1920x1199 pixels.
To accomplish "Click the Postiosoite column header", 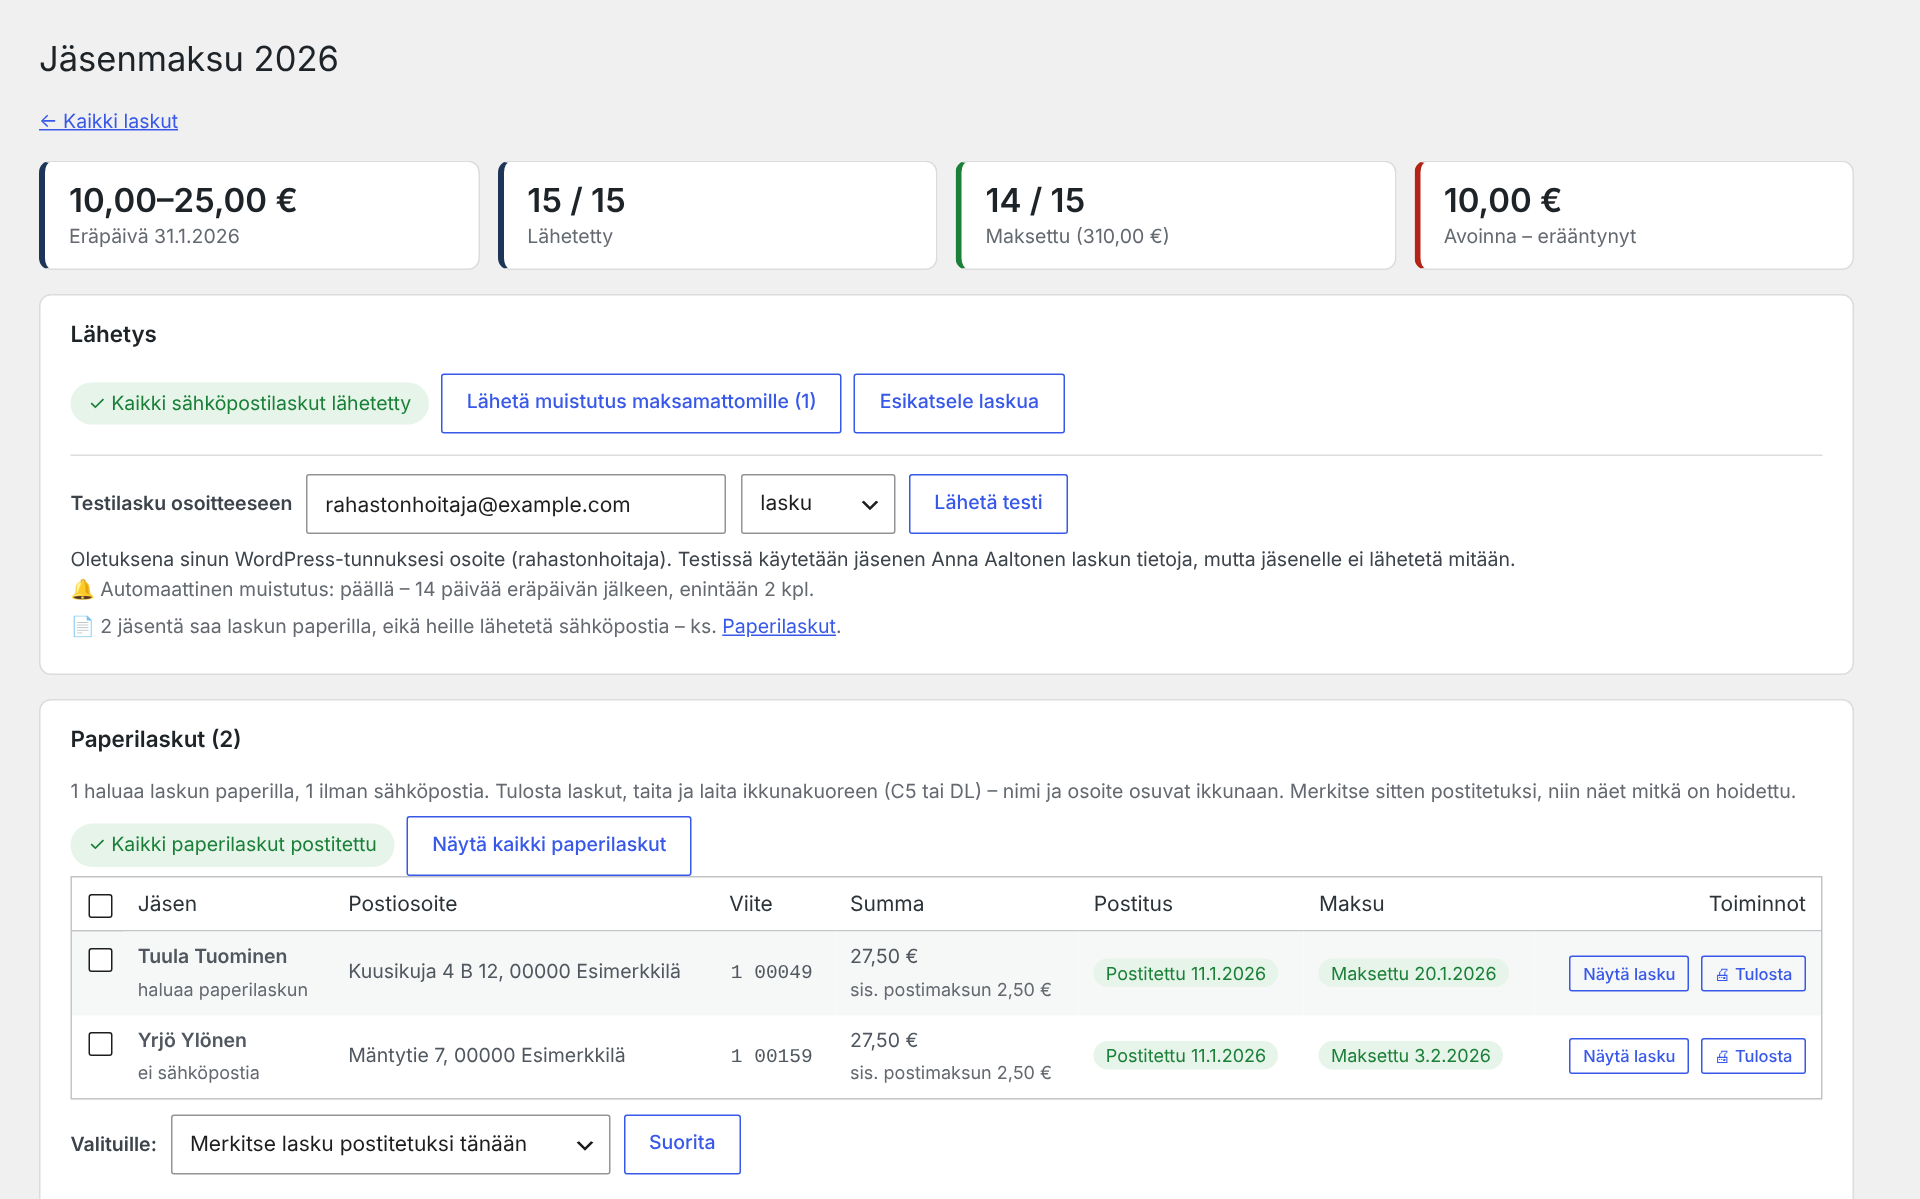I will coord(402,904).
